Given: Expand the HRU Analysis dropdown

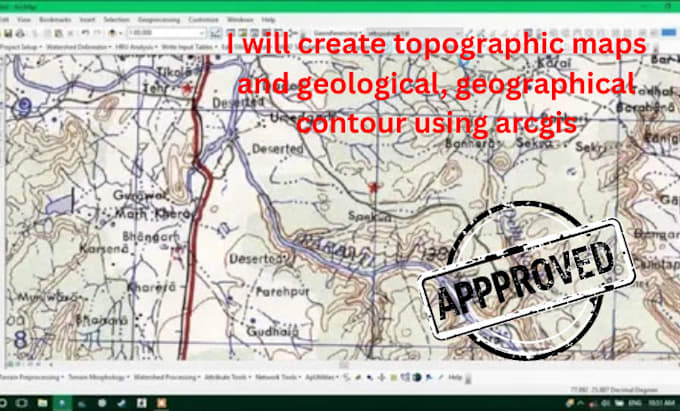Looking at the screenshot, I should [137, 47].
